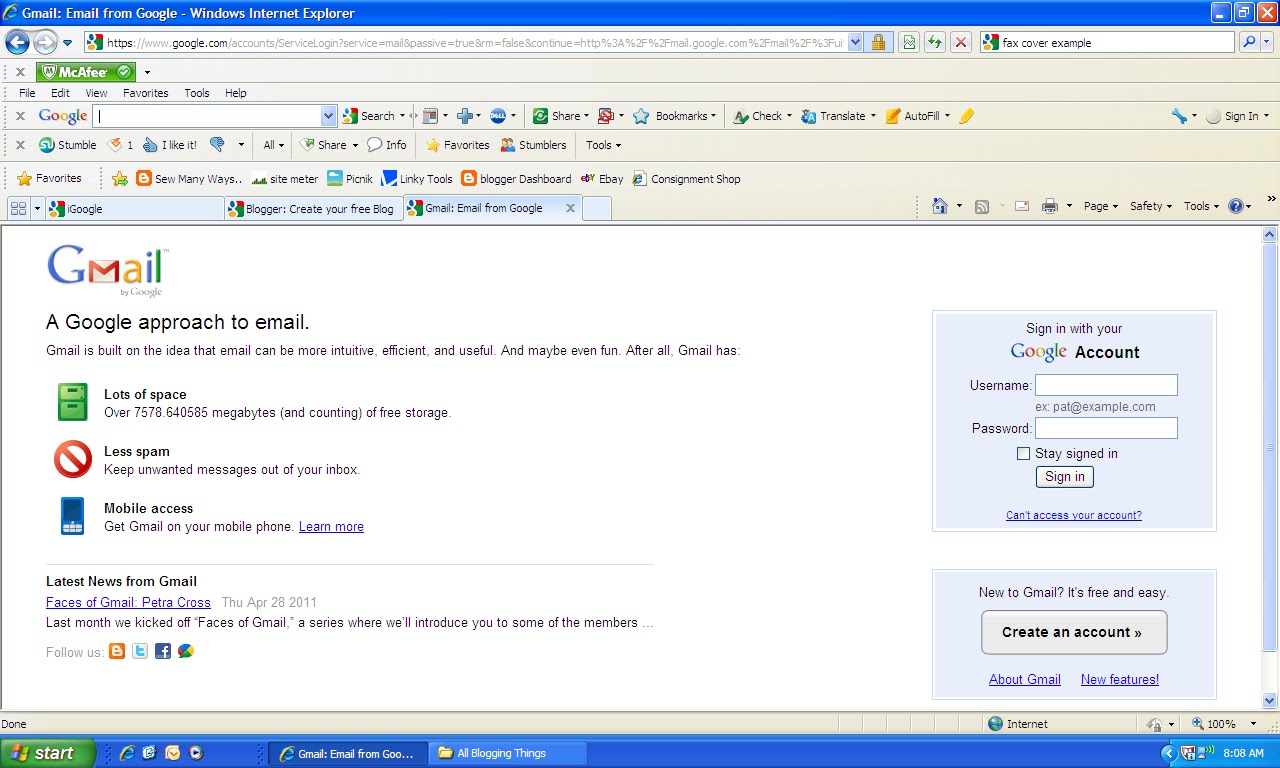Open the Safety menu dropdown

(x=1151, y=206)
